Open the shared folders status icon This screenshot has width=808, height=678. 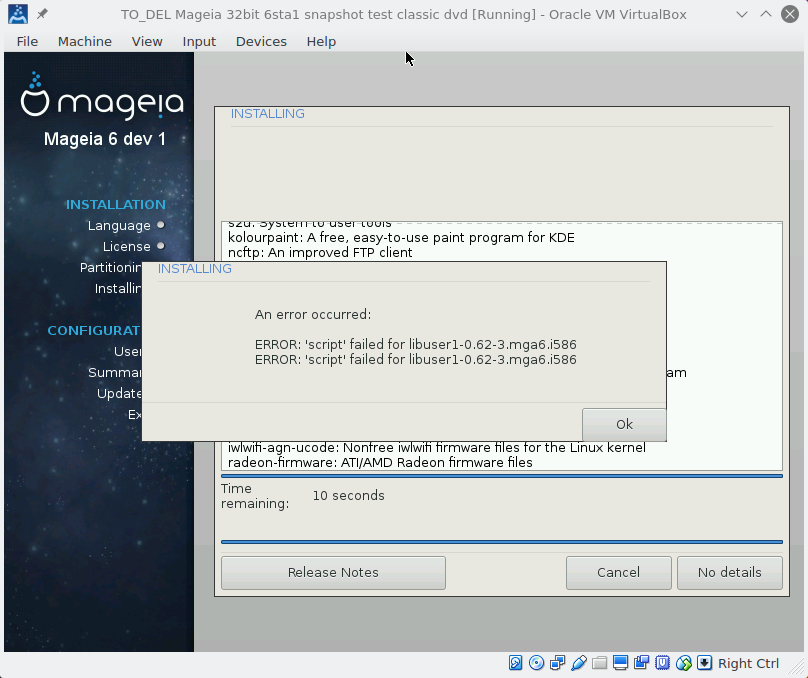pos(599,663)
